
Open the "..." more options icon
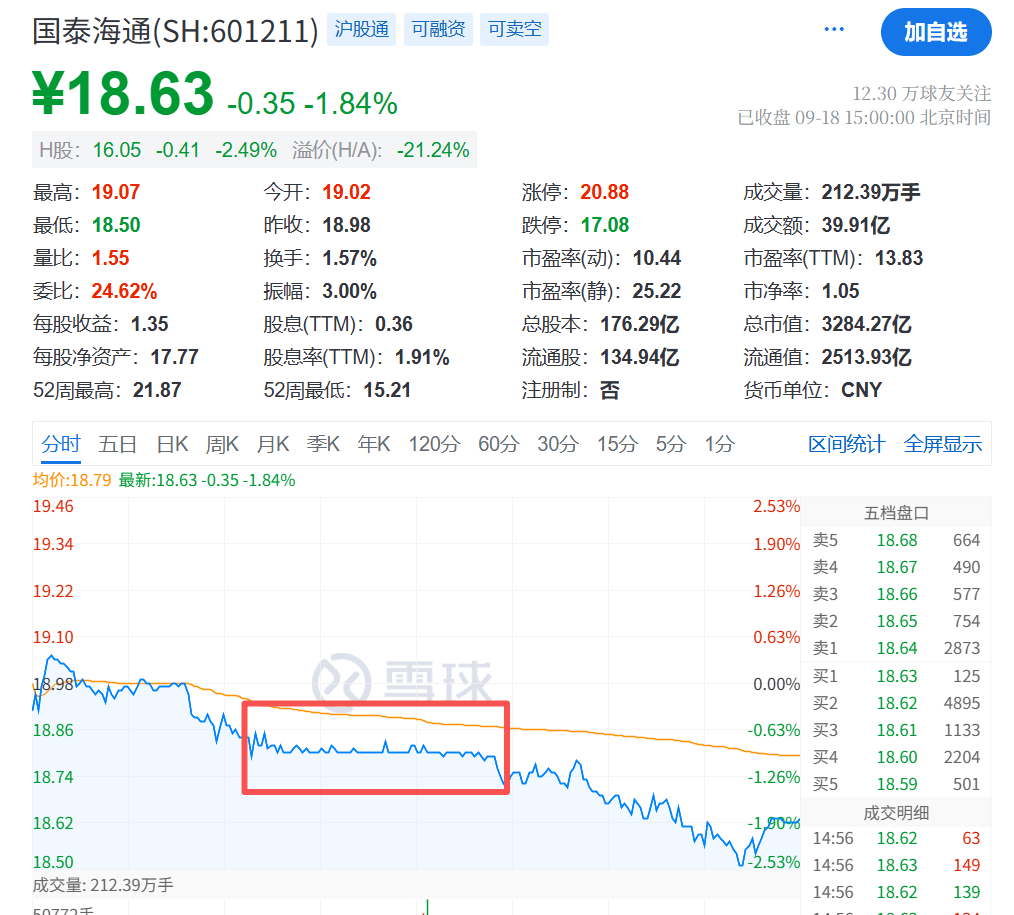coord(834,28)
